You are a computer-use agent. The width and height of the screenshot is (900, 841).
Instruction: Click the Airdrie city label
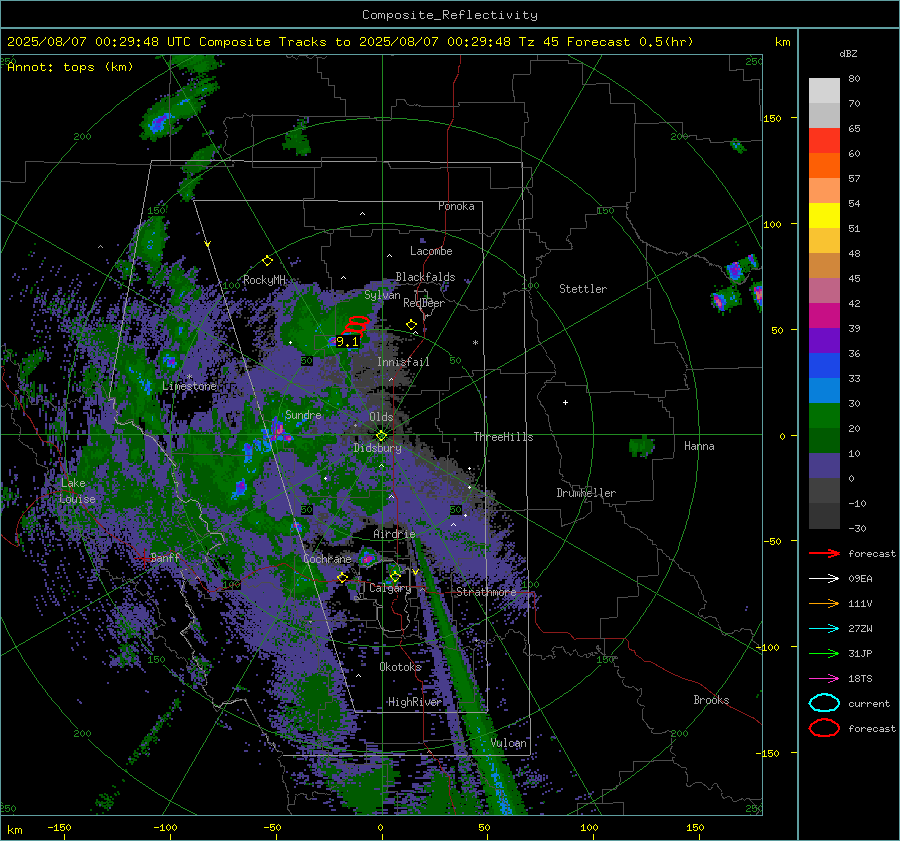394,534
